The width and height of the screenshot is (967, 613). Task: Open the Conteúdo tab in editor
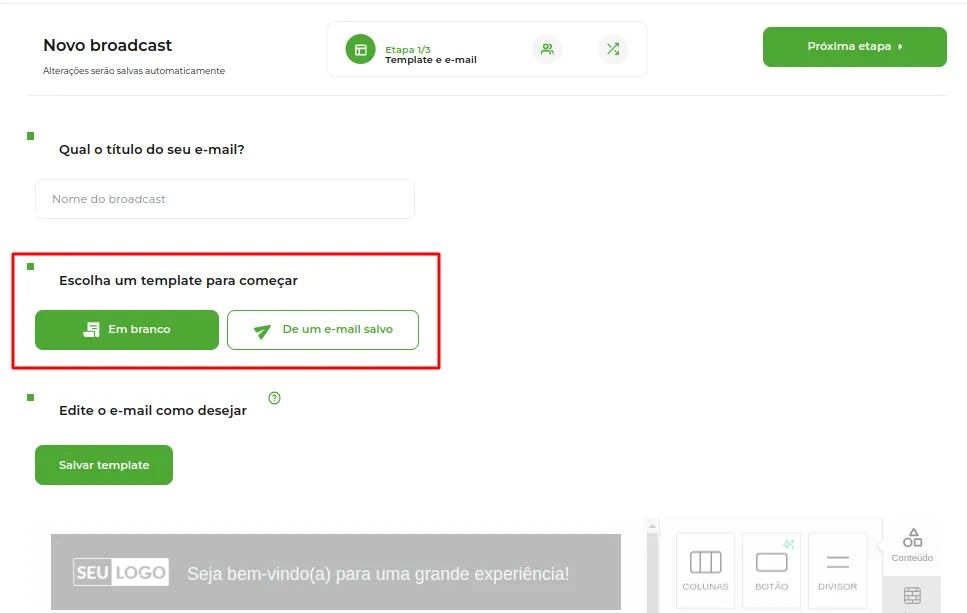pyautogui.click(x=912, y=546)
